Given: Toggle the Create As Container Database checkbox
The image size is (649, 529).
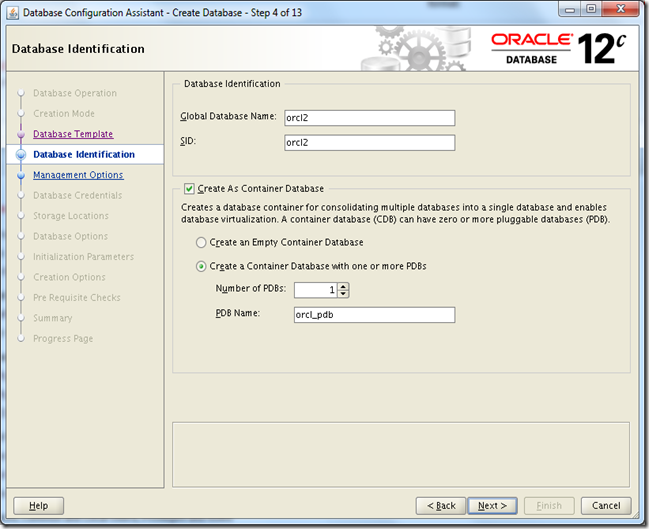Looking at the screenshot, I should 189,189.
